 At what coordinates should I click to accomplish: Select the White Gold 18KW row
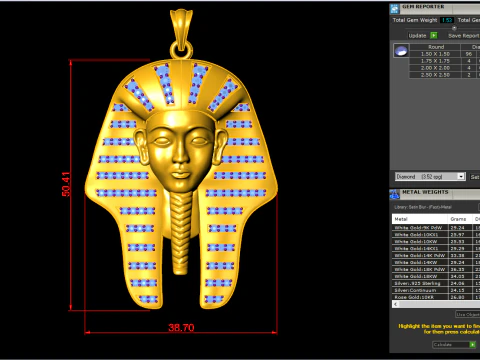click(x=436, y=276)
